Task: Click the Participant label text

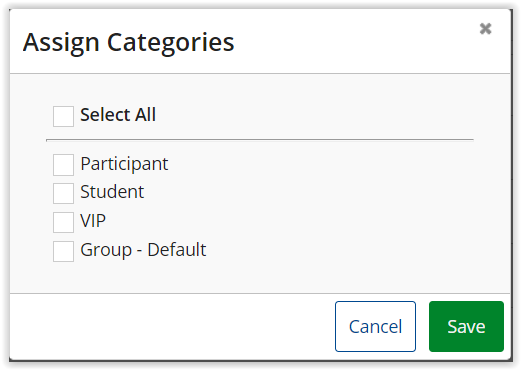Action: [124, 164]
